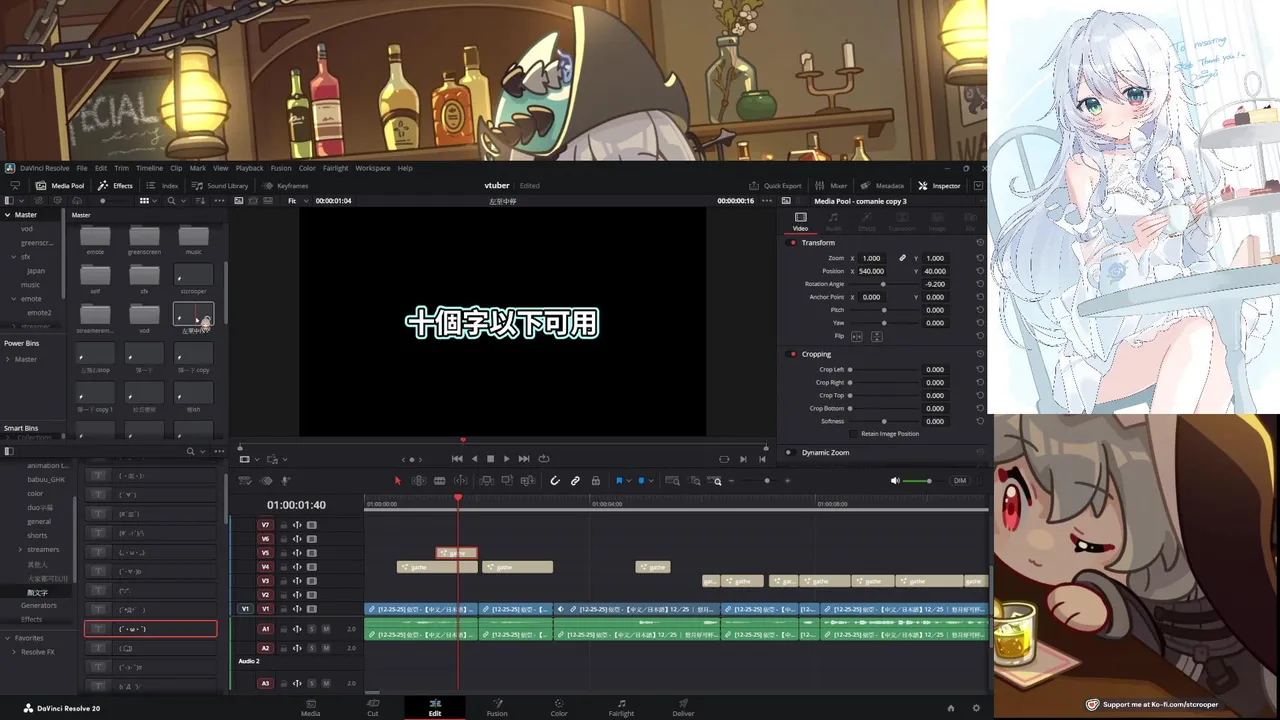Open Project Settings gear icon
The width and height of the screenshot is (1280, 720).
[976, 708]
